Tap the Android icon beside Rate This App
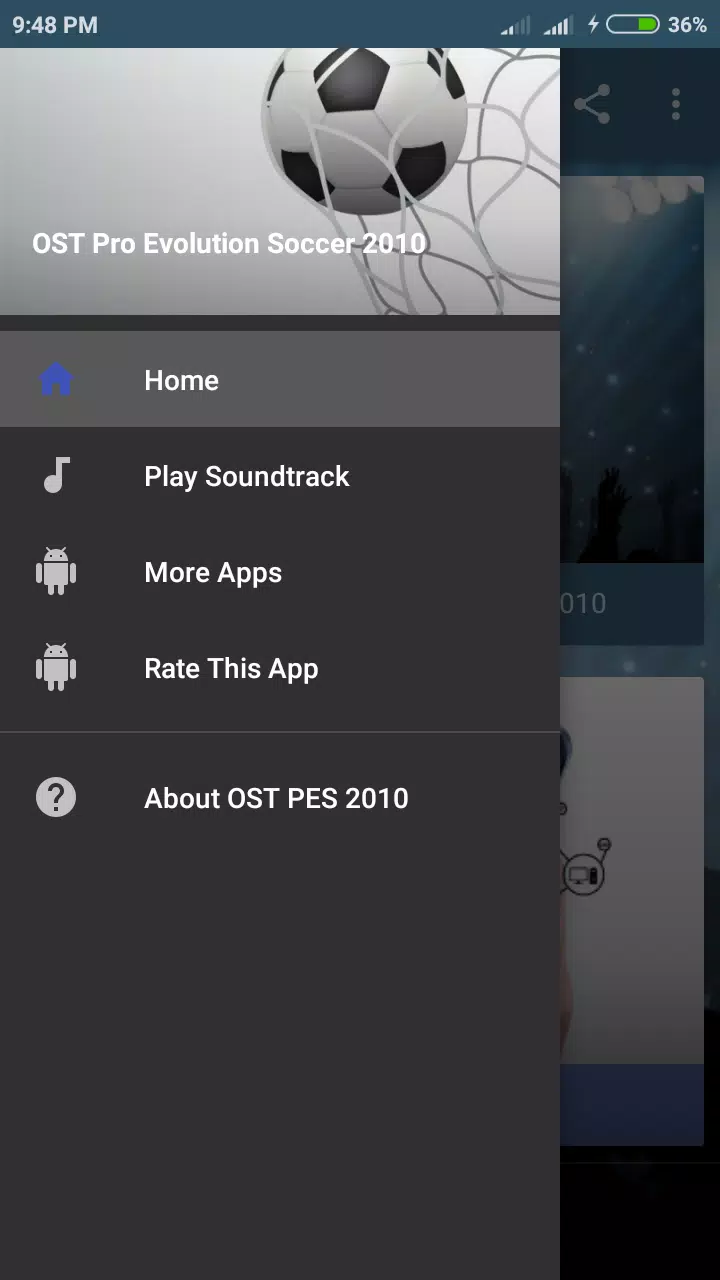 56,668
